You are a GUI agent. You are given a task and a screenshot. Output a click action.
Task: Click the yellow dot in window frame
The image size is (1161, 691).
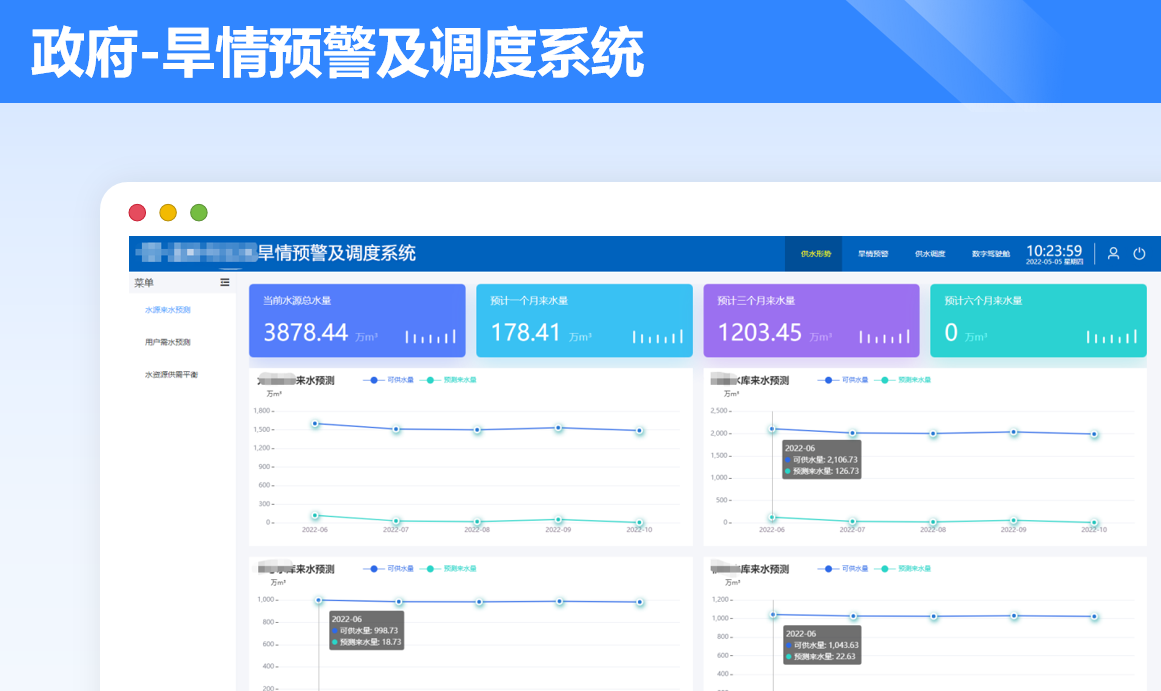168,213
